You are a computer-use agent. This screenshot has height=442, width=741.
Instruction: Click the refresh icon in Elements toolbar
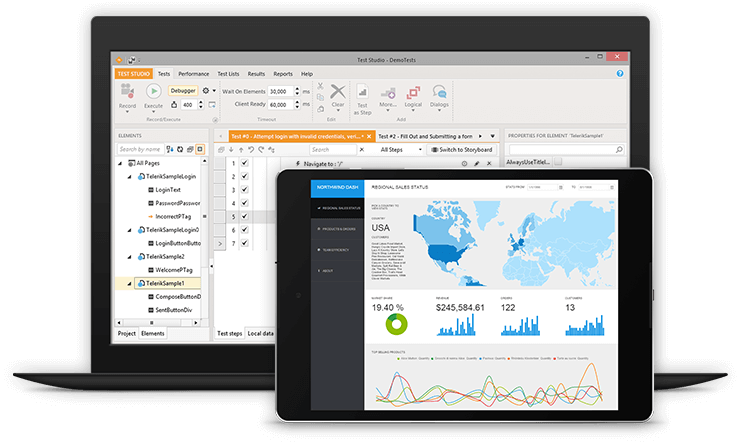coord(180,149)
